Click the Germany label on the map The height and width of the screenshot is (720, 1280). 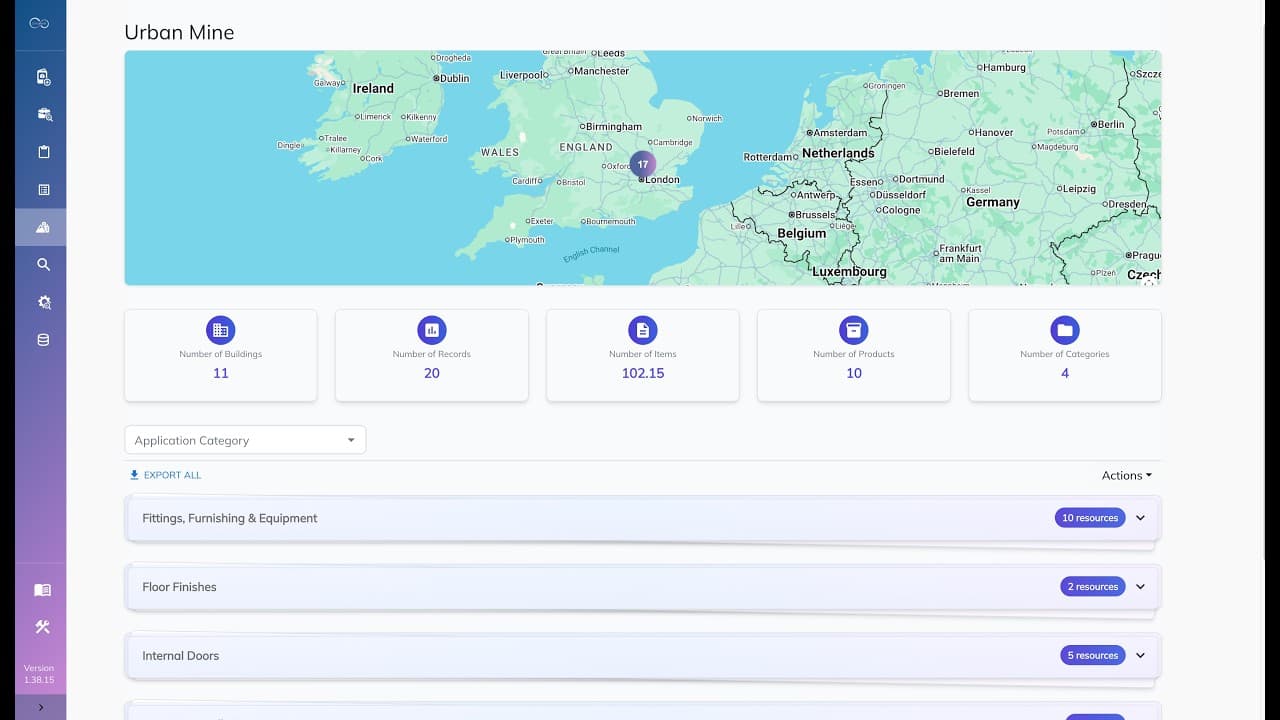(993, 202)
